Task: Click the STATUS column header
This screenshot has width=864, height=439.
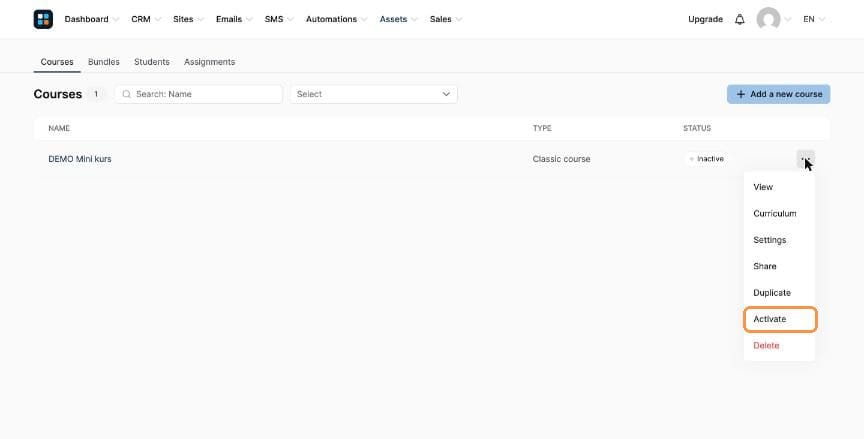Action: click(x=697, y=128)
